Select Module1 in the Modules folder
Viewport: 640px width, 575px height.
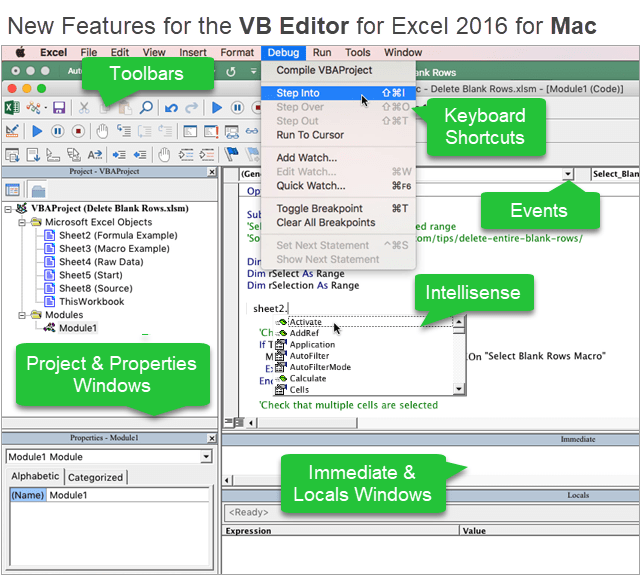click(x=77, y=327)
